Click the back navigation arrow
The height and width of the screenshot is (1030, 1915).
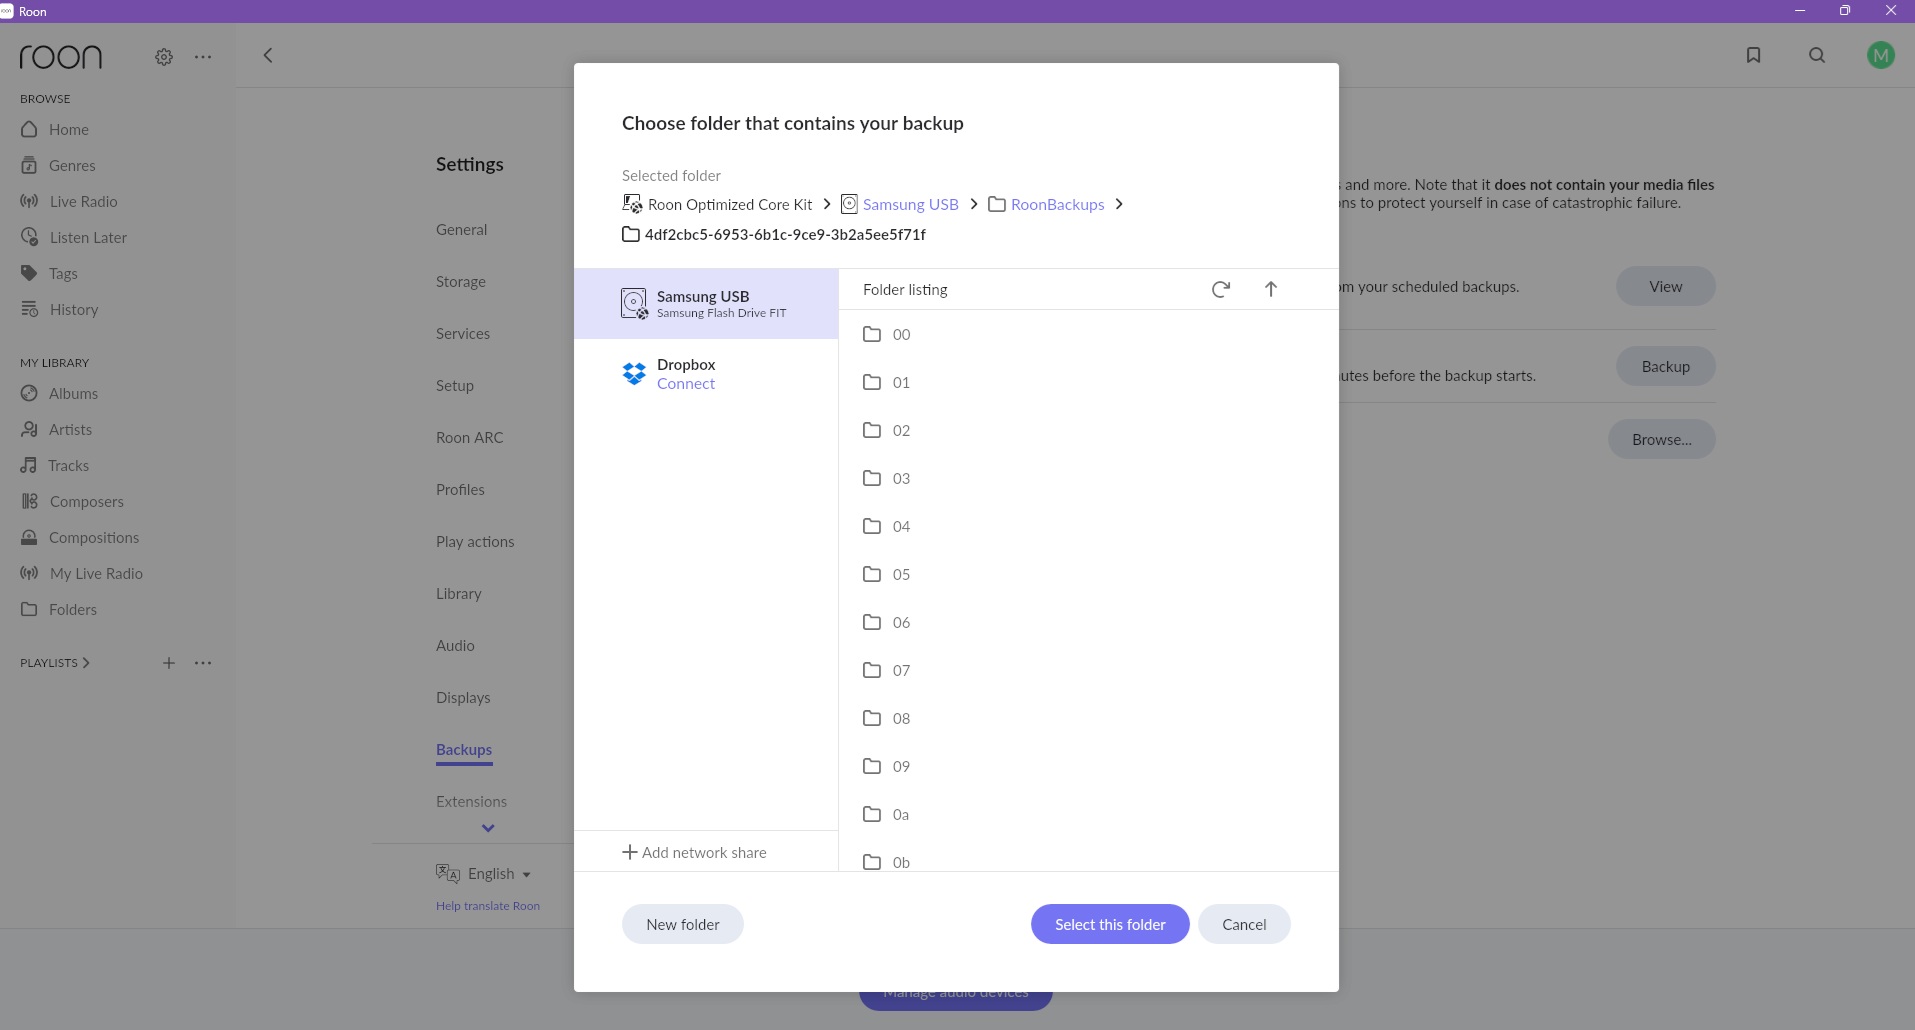[268, 55]
